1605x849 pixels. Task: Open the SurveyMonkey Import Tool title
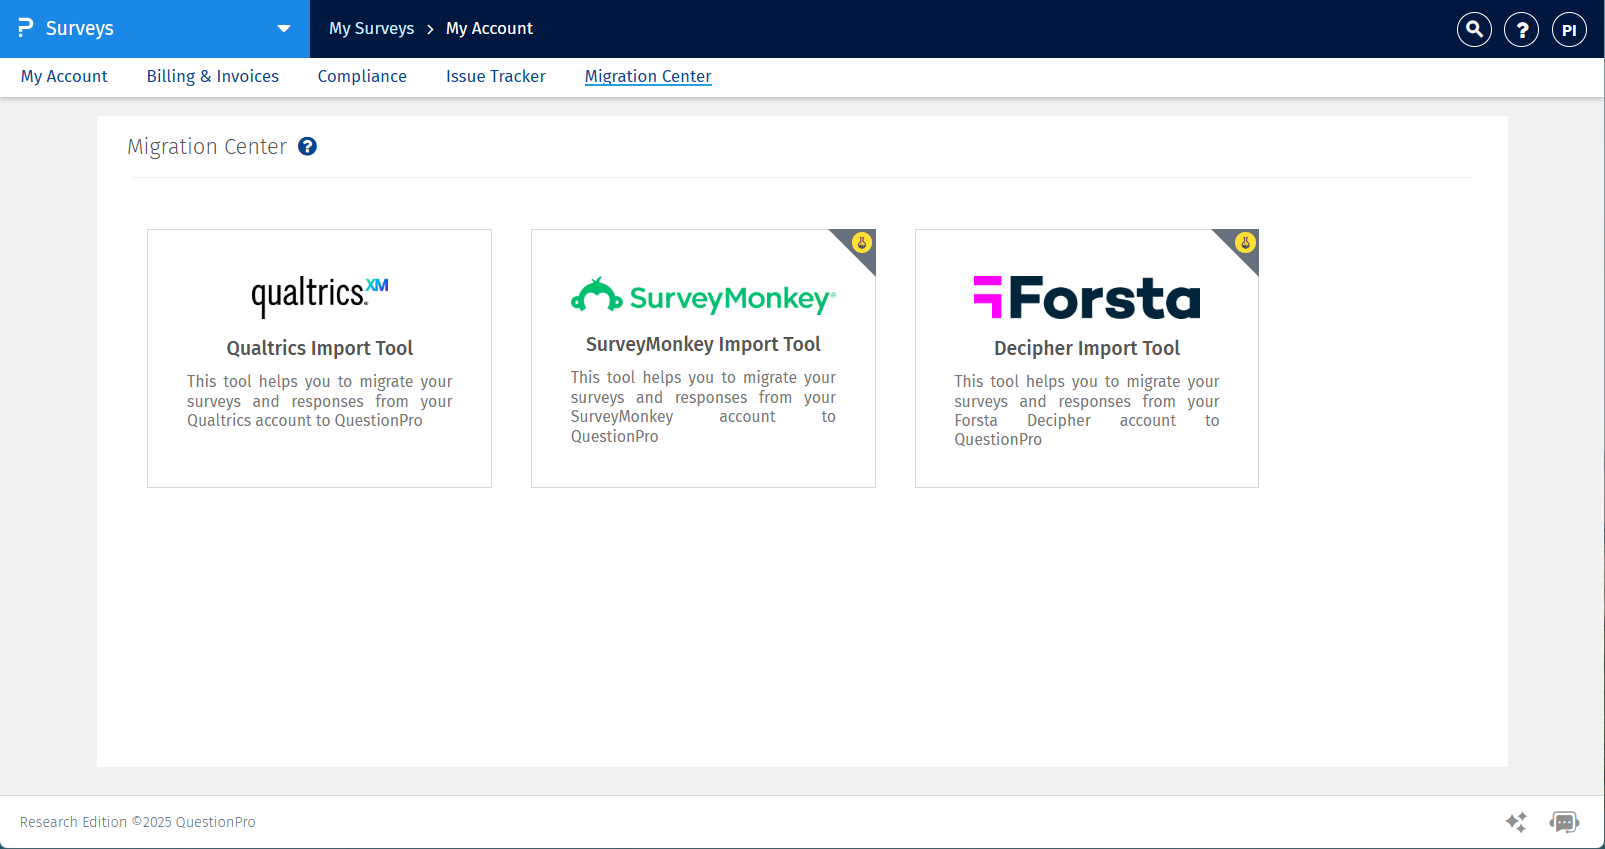(x=703, y=344)
